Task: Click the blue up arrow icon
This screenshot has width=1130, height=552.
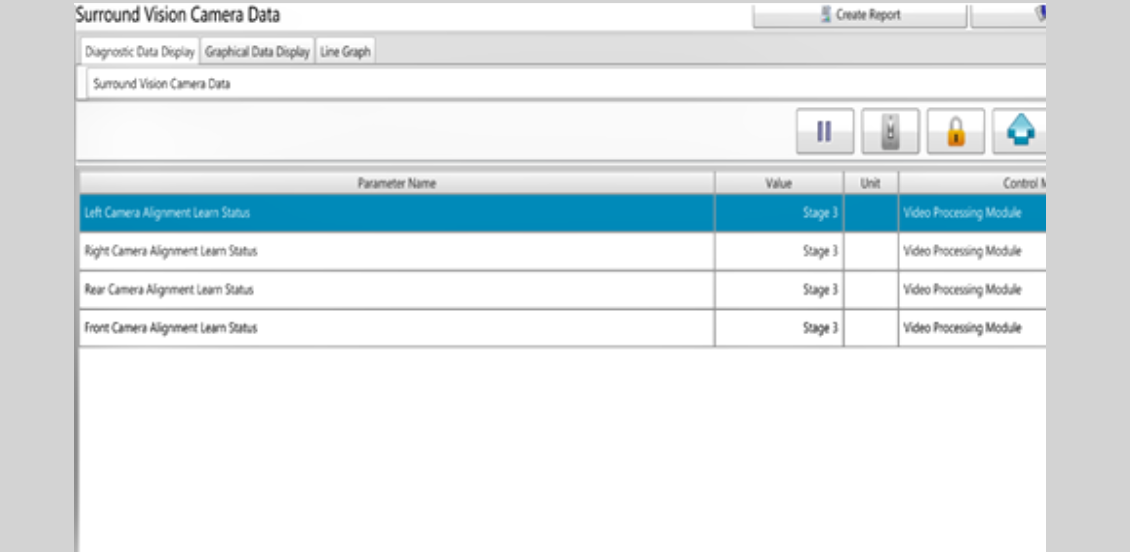Action: [x=1019, y=132]
